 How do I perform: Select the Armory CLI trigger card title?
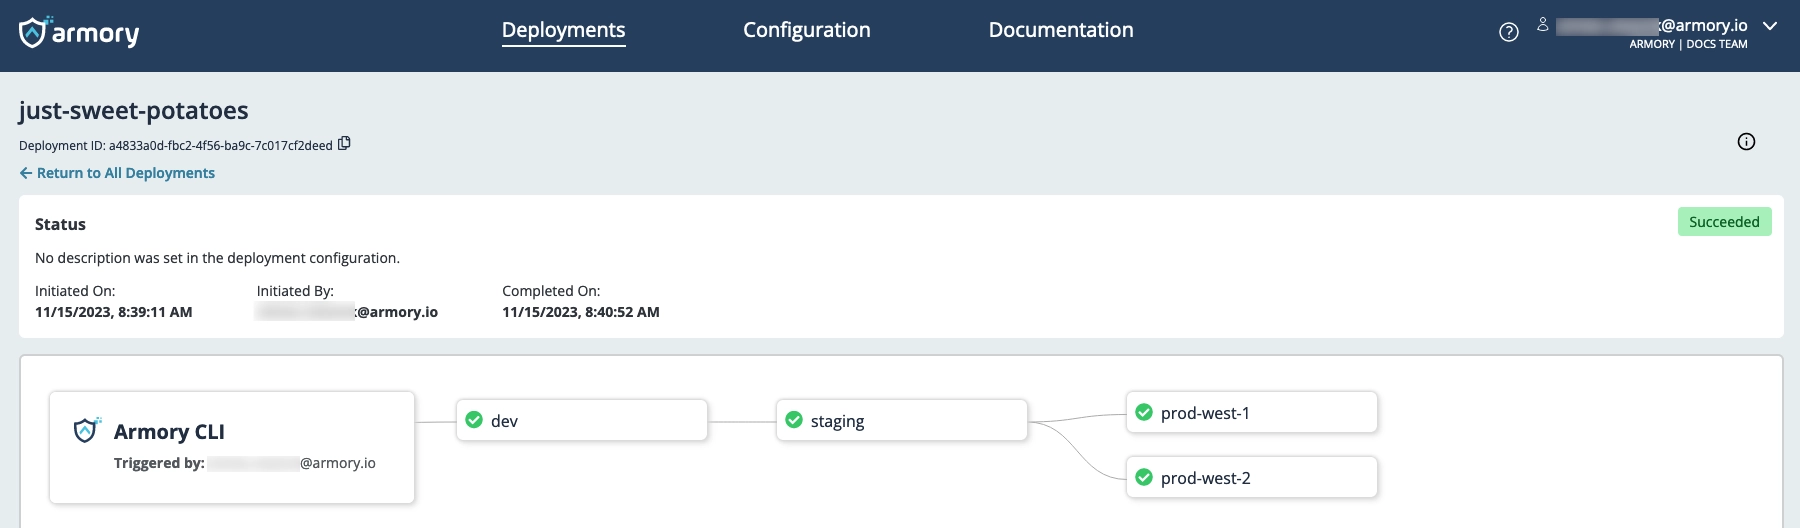[x=169, y=432]
